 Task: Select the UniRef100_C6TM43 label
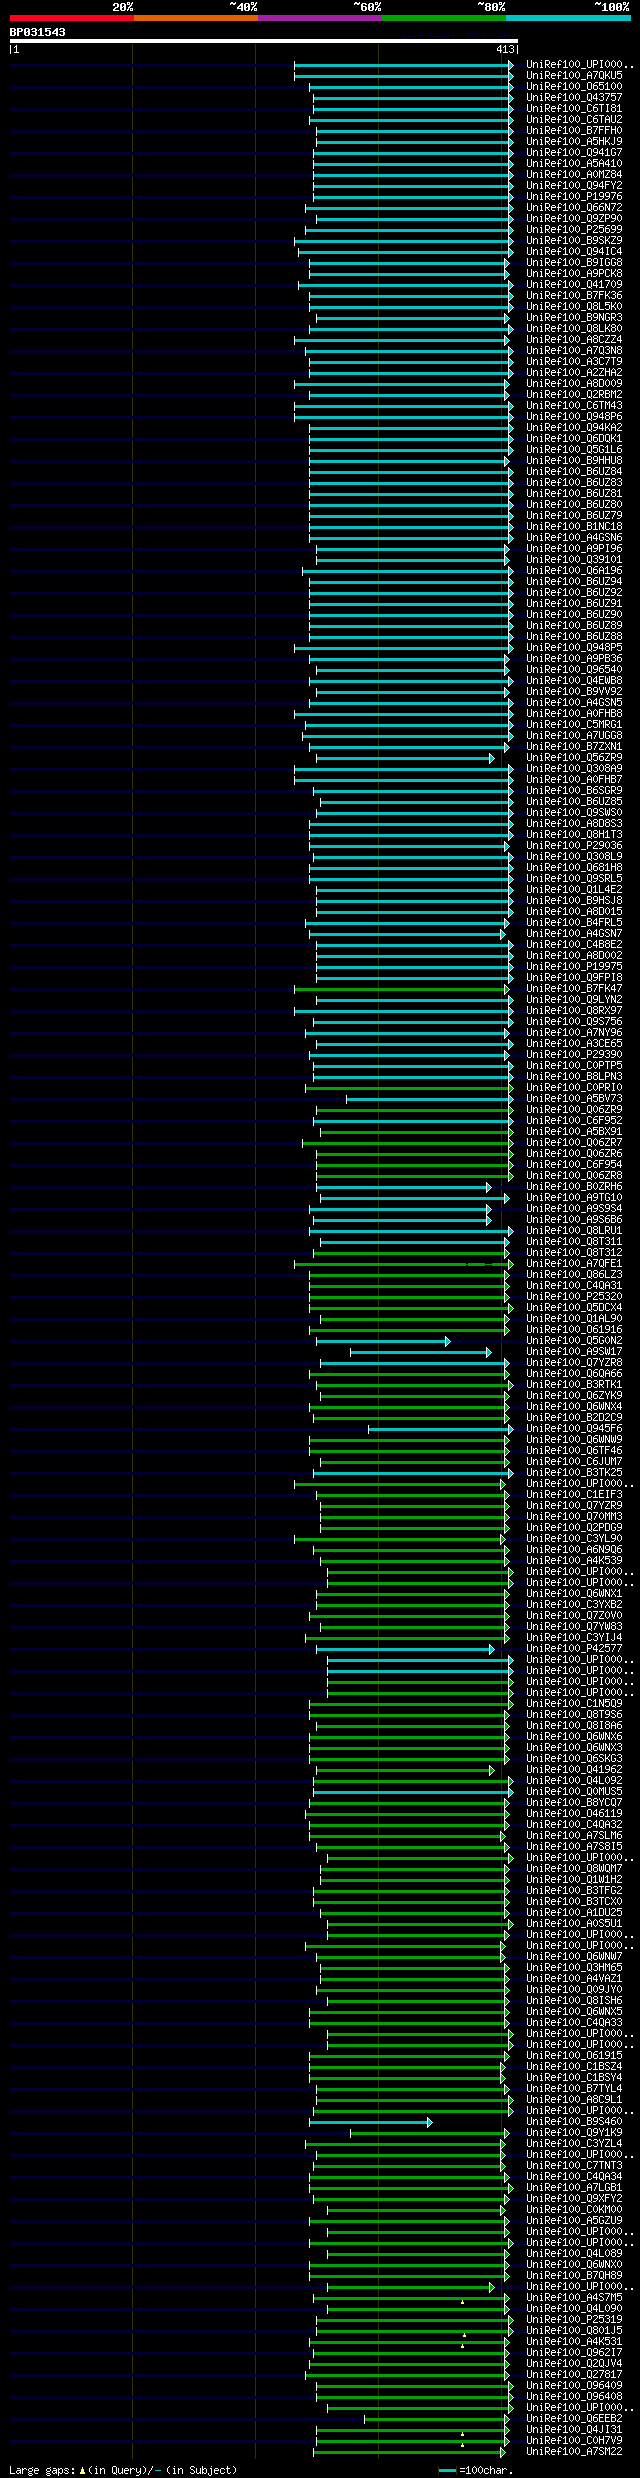click(x=574, y=405)
